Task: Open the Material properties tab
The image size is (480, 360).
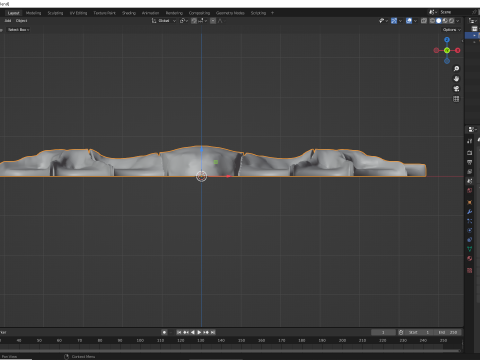Action: pyautogui.click(x=470, y=258)
